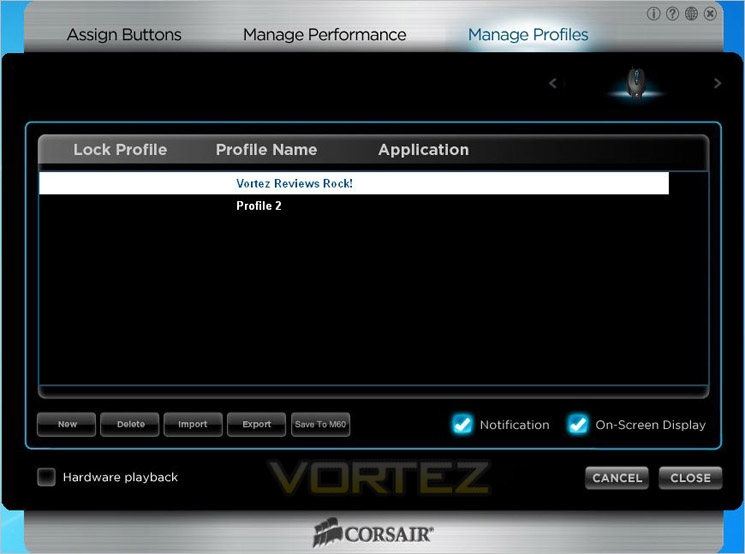Go to next device with right arrow
This screenshot has height=554, width=745.
(x=717, y=83)
